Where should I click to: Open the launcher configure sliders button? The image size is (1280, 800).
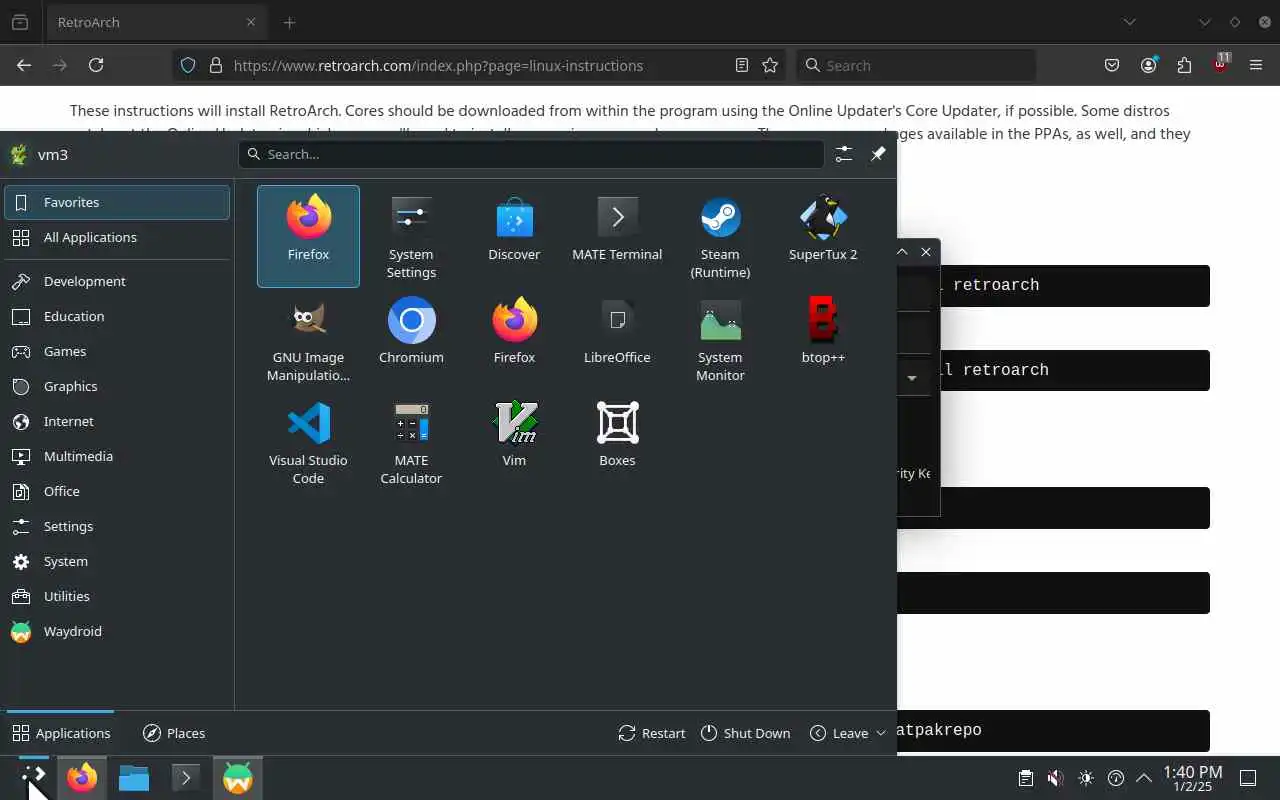844,154
